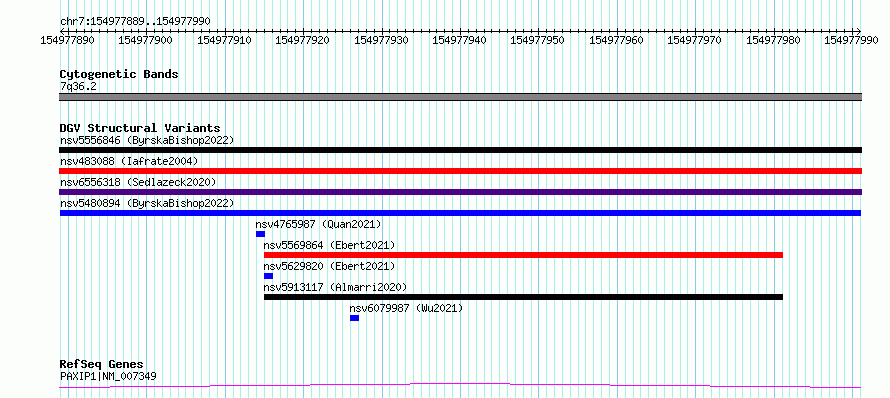This screenshot has height=398, width=890.
Task: Open the DGV Structural Variants track title
Action: pyautogui.click(x=140, y=128)
